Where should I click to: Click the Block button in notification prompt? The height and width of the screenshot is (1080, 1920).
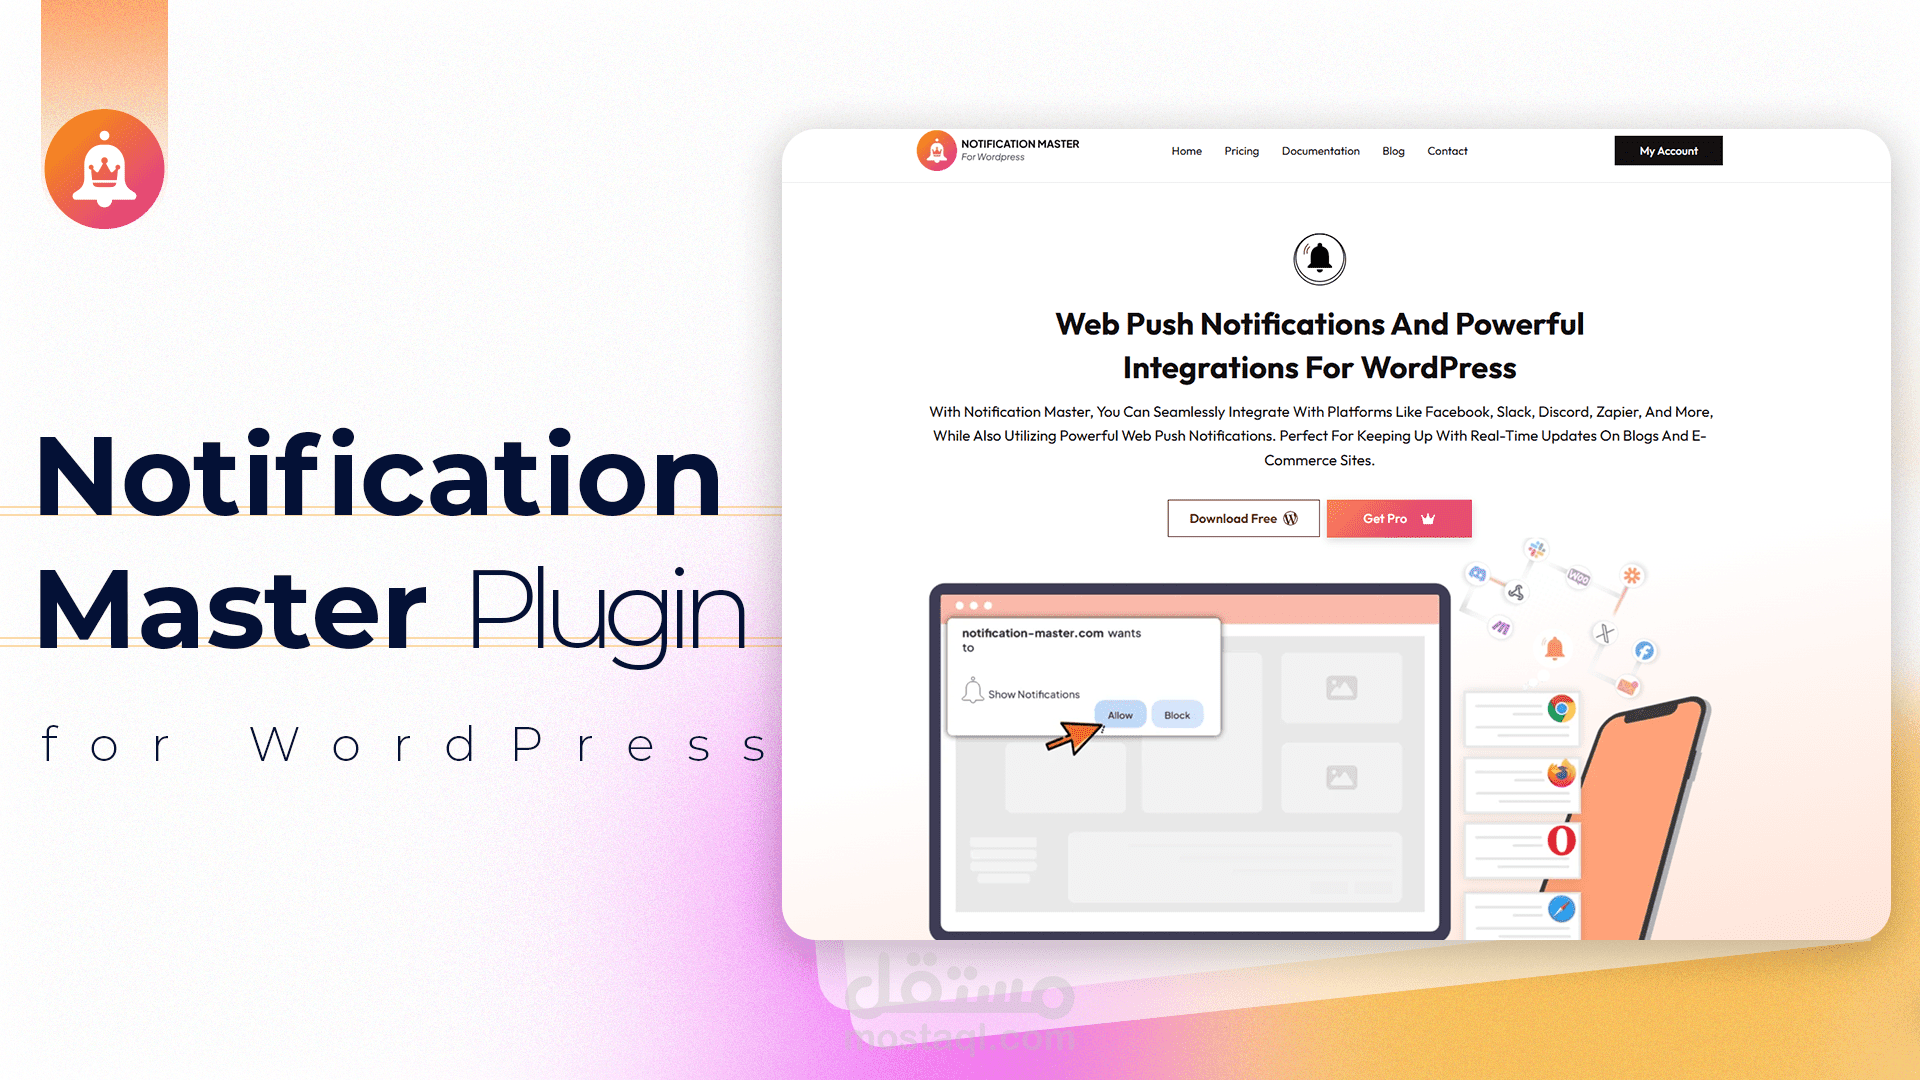click(x=1176, y=713)
